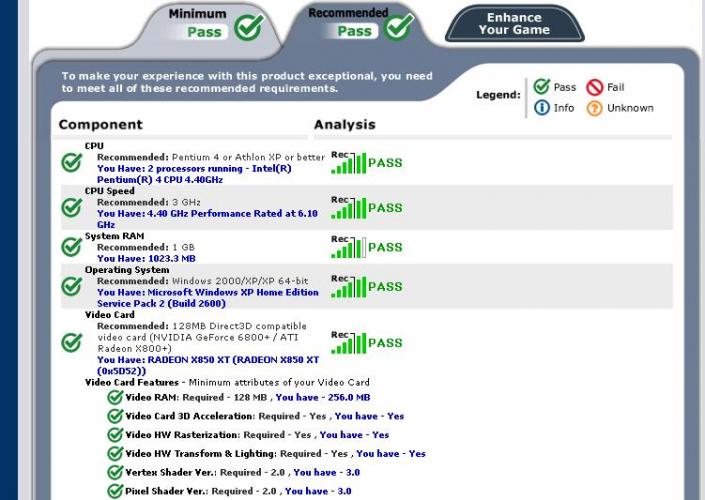The image size is (705, 500).
Task: Click the 'You have - 256.0 MB' value
Action: (323, 397)
